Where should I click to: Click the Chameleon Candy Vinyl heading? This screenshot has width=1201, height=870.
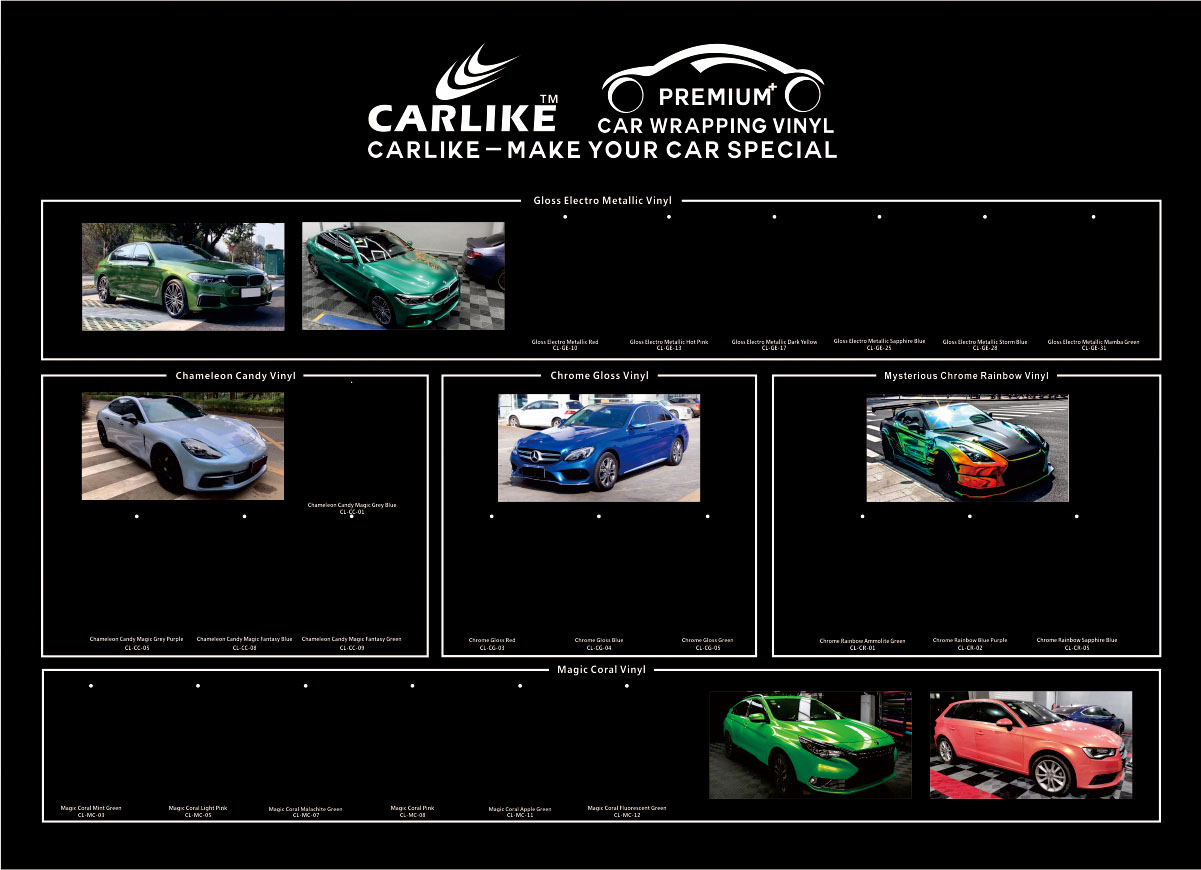pyautogui.click(x=236, y=376)
